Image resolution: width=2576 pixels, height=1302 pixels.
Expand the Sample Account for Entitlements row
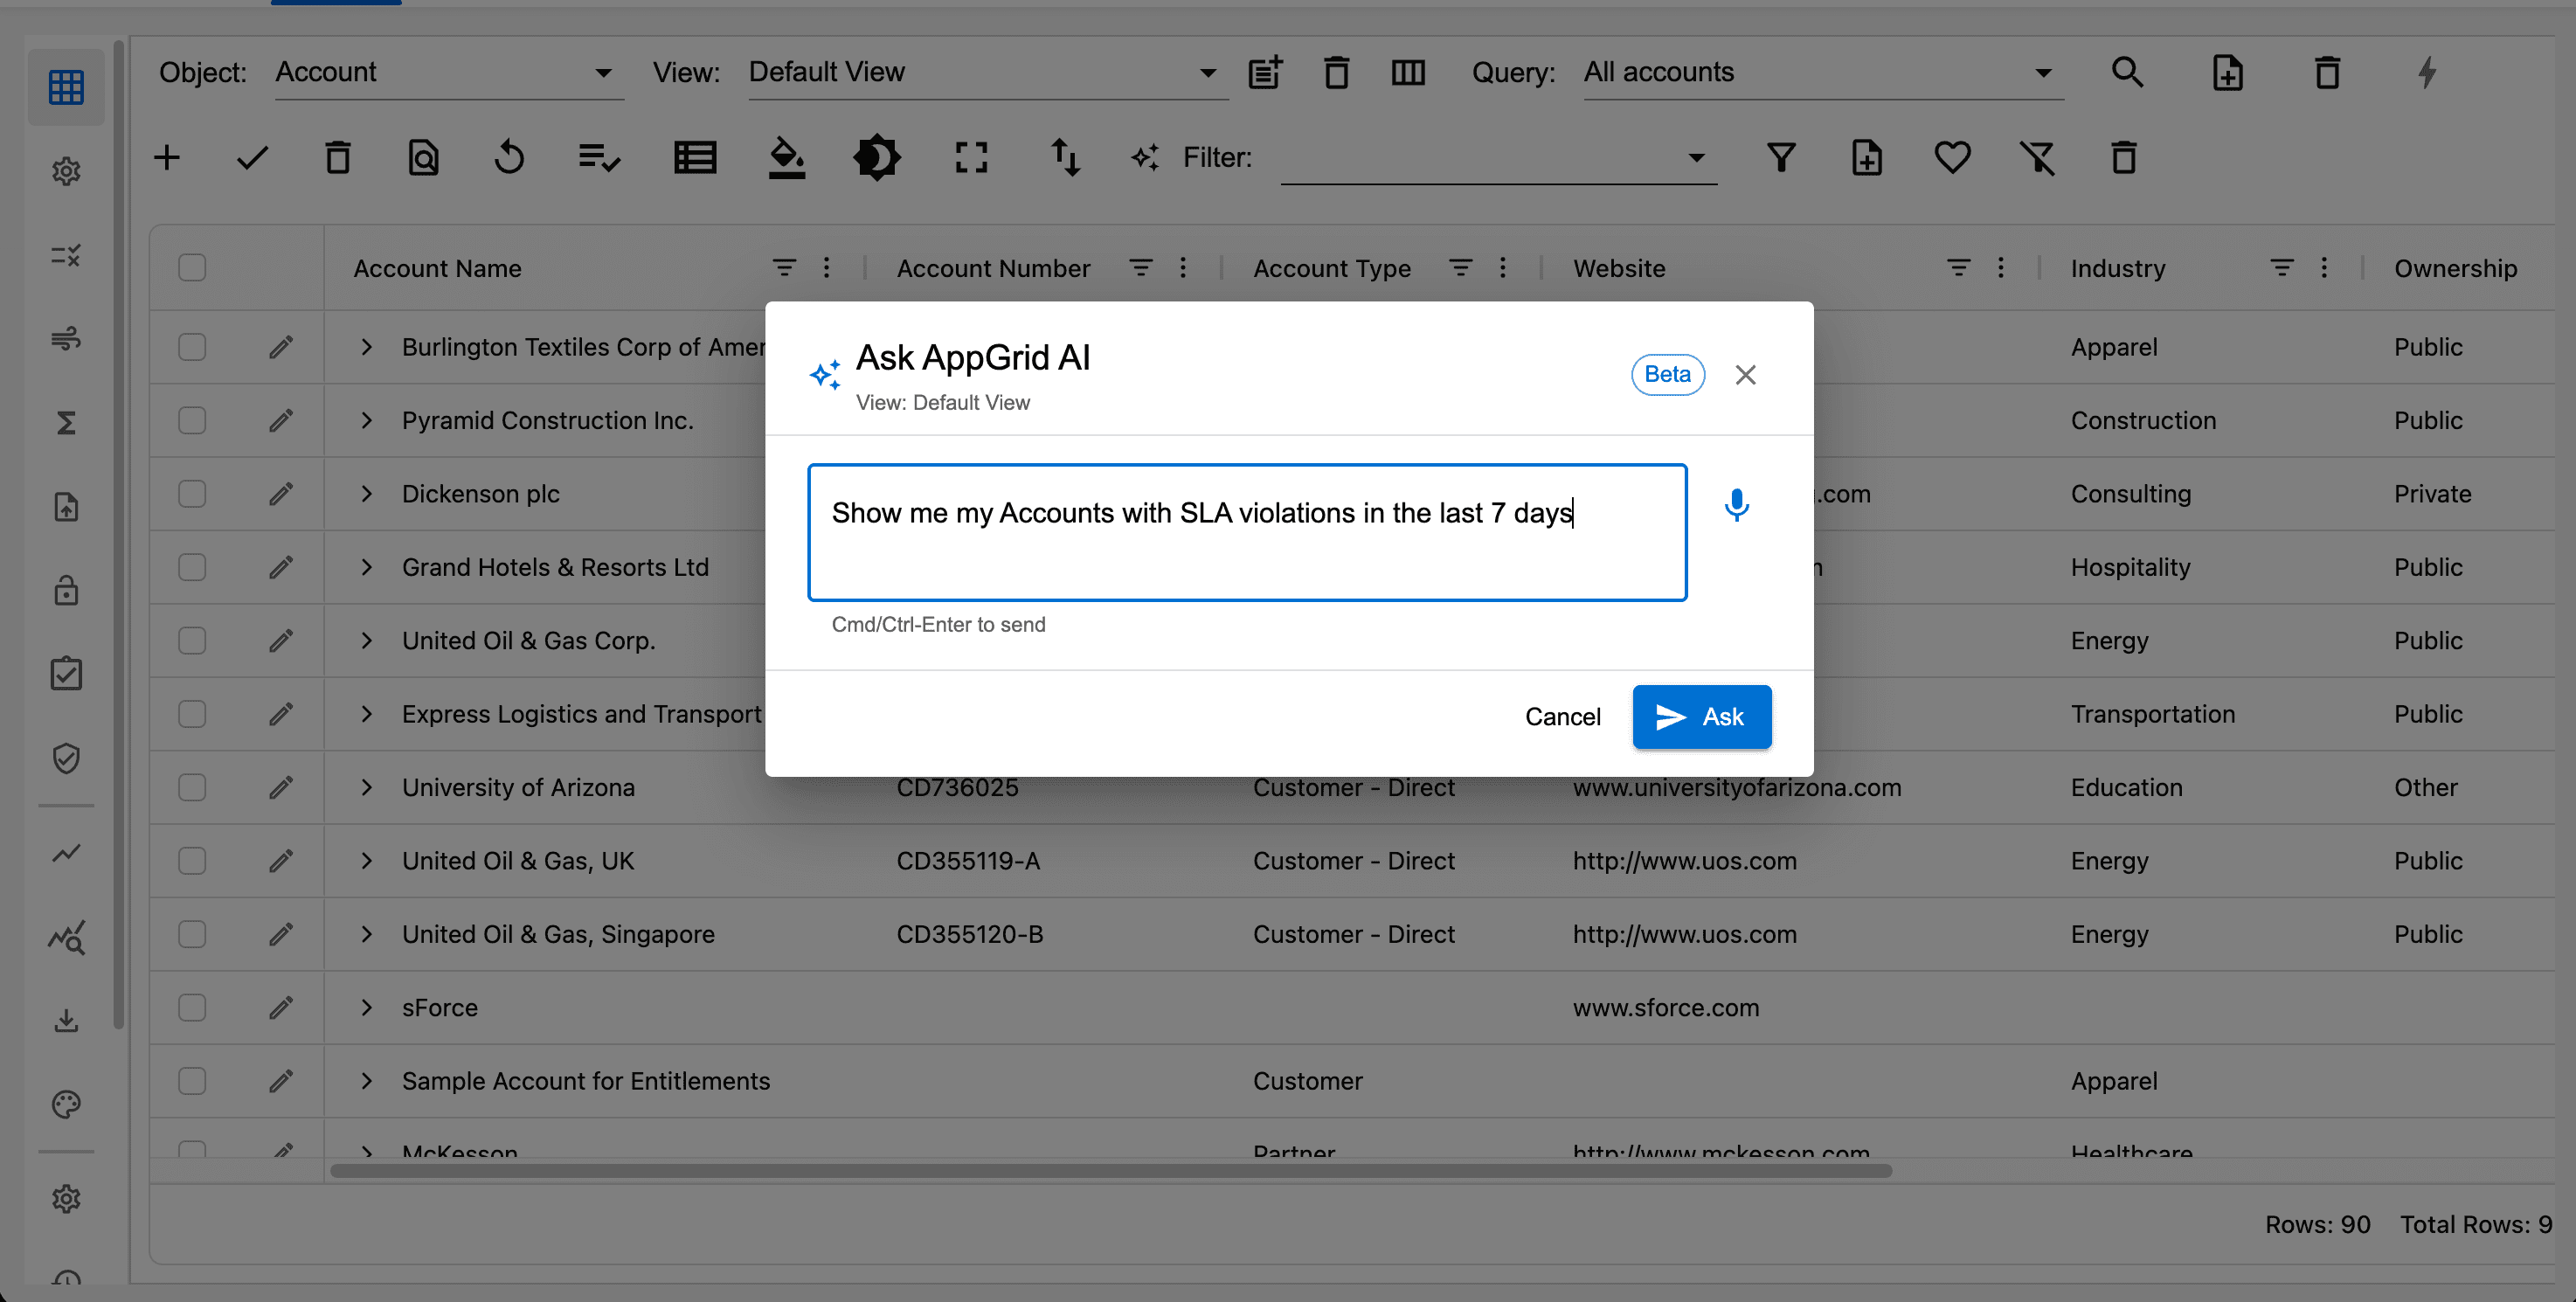[367, 1081]
